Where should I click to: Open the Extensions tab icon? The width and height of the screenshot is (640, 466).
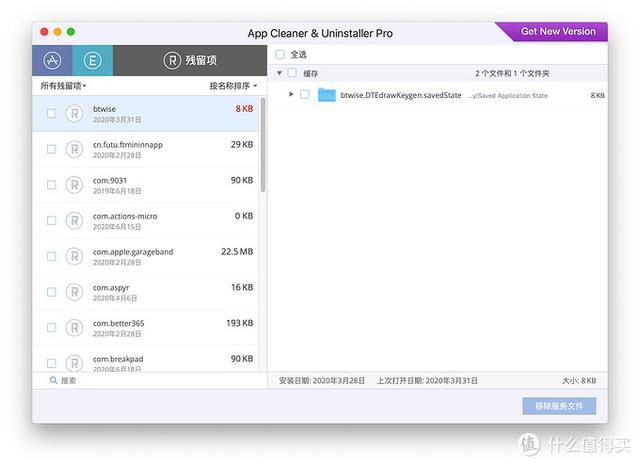coord(93,60)
